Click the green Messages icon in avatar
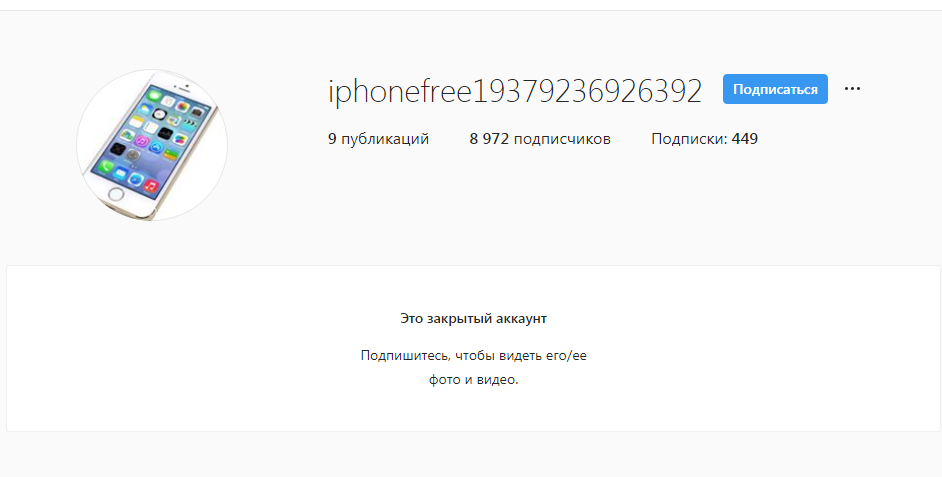942x477 pixels. click(154, 96)
